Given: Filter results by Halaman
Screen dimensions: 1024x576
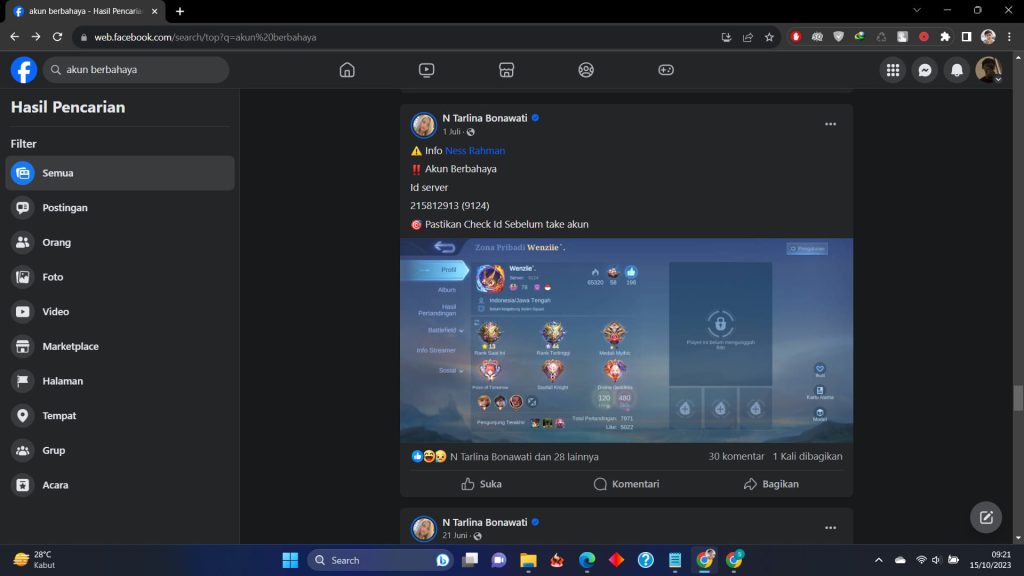Looking at the screenshot, I should coord(120,381).
